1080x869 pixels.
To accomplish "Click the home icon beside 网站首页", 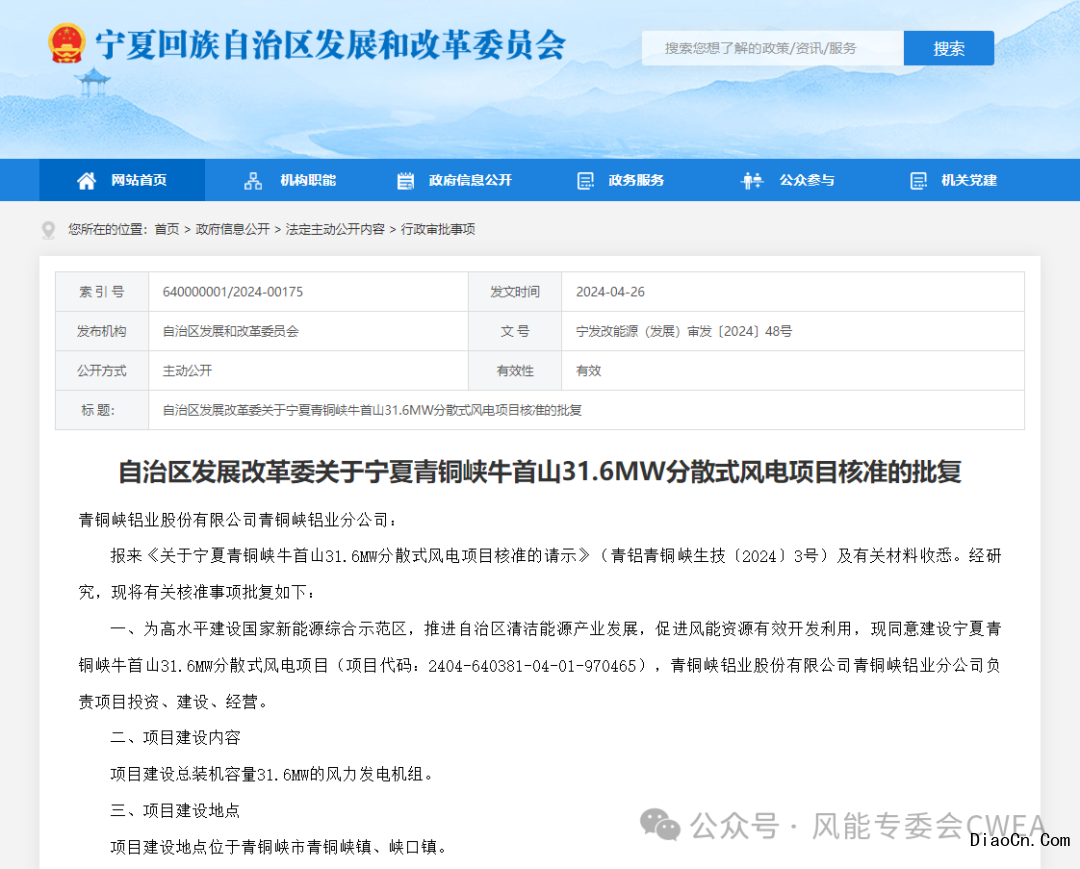I will pos(87,181).
